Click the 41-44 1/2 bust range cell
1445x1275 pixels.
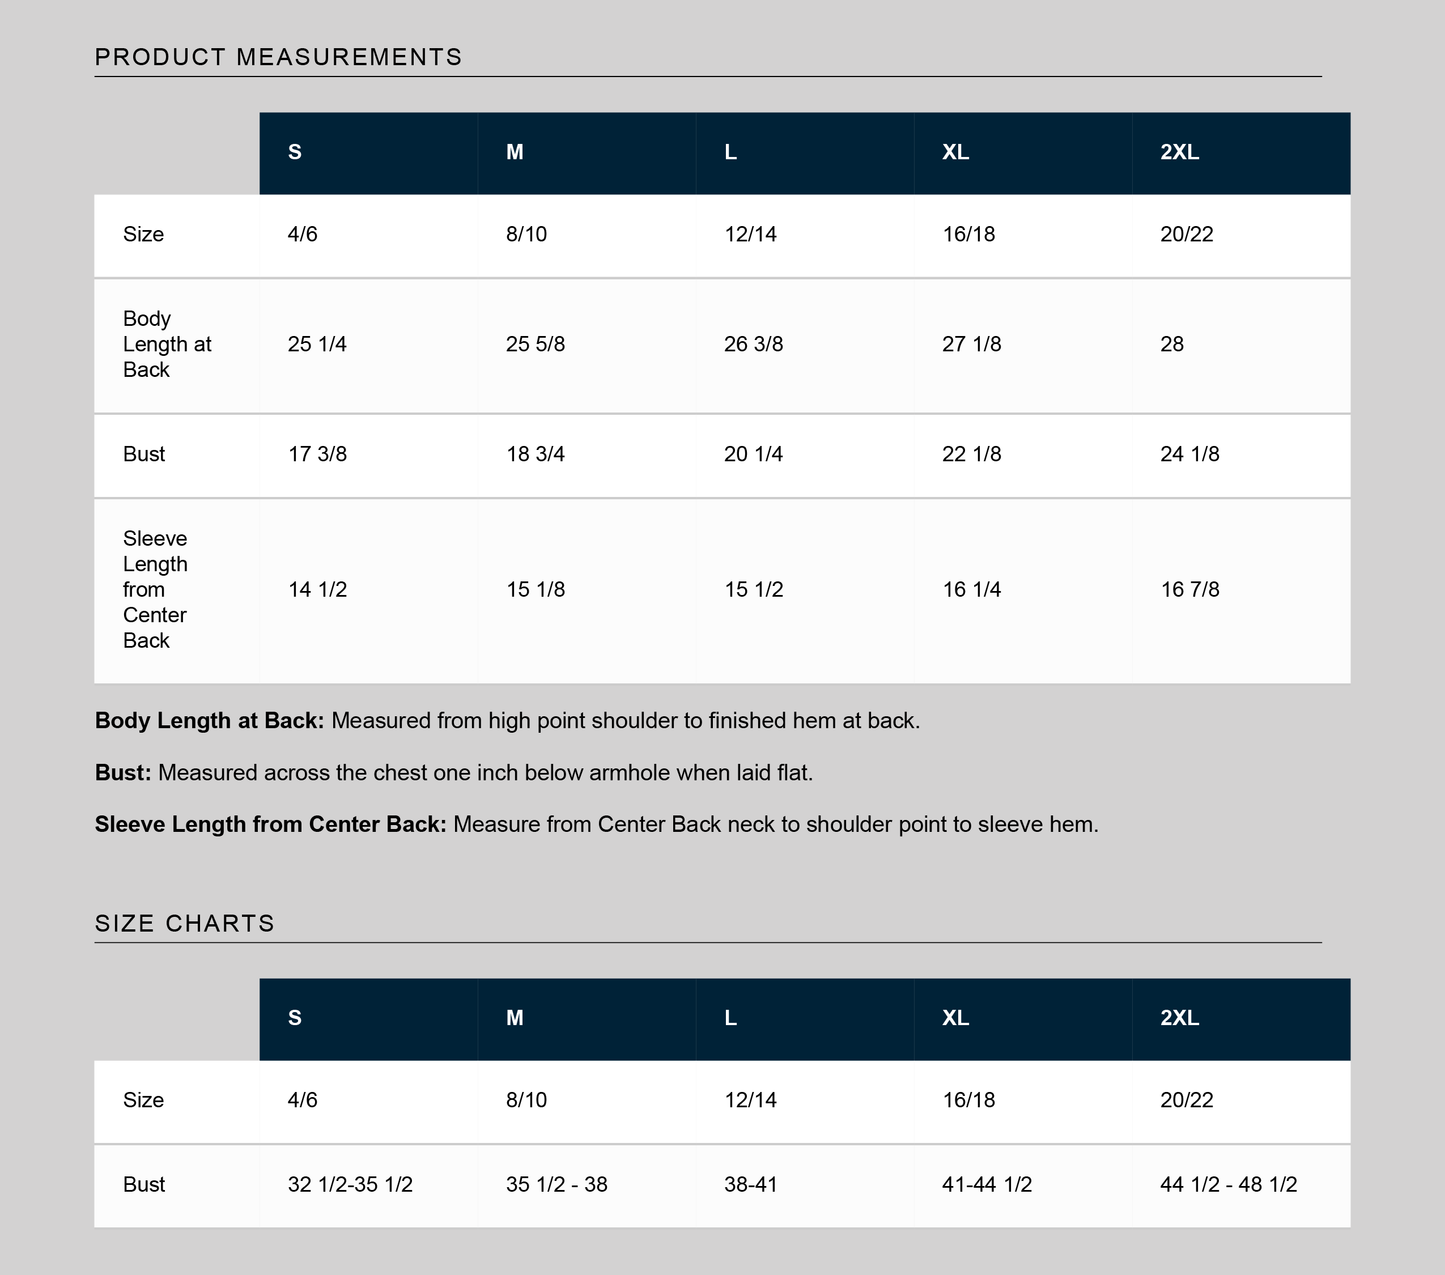[x=987, y=1185]
